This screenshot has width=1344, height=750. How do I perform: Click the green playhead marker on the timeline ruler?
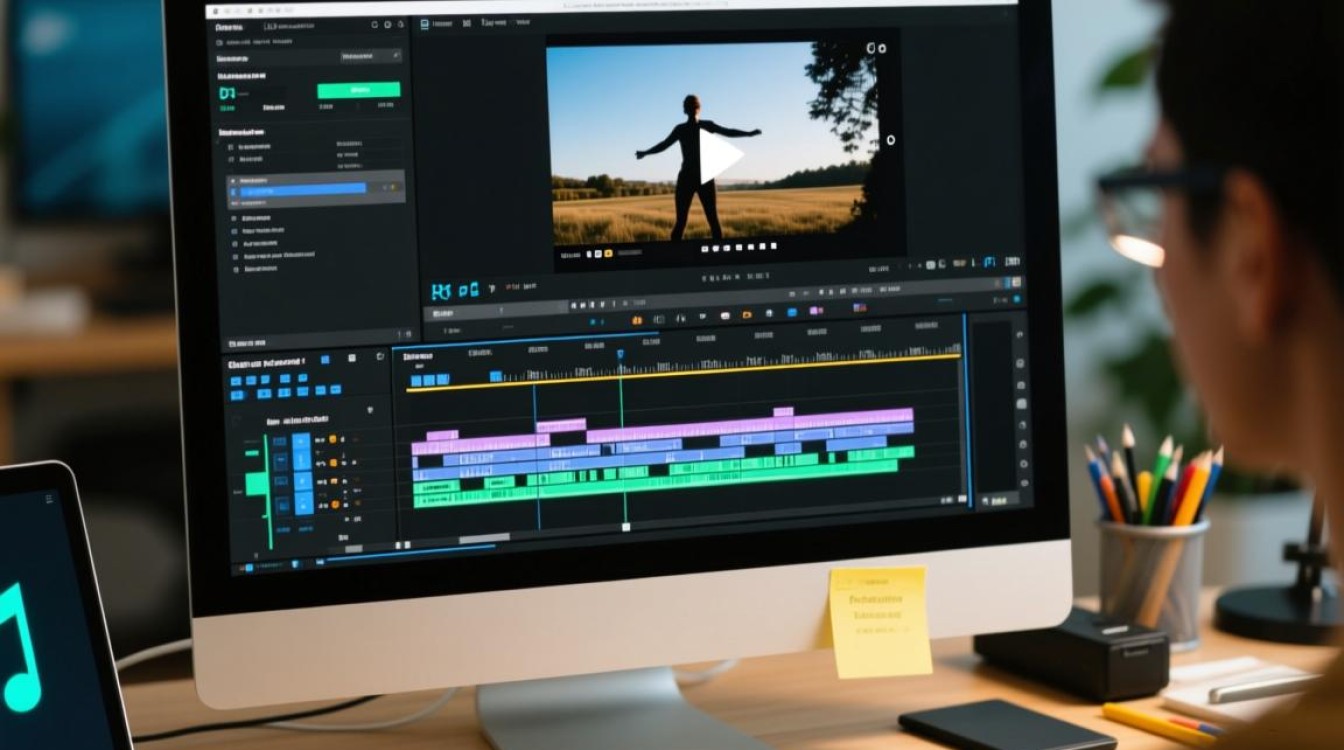[x=620, y=354]
